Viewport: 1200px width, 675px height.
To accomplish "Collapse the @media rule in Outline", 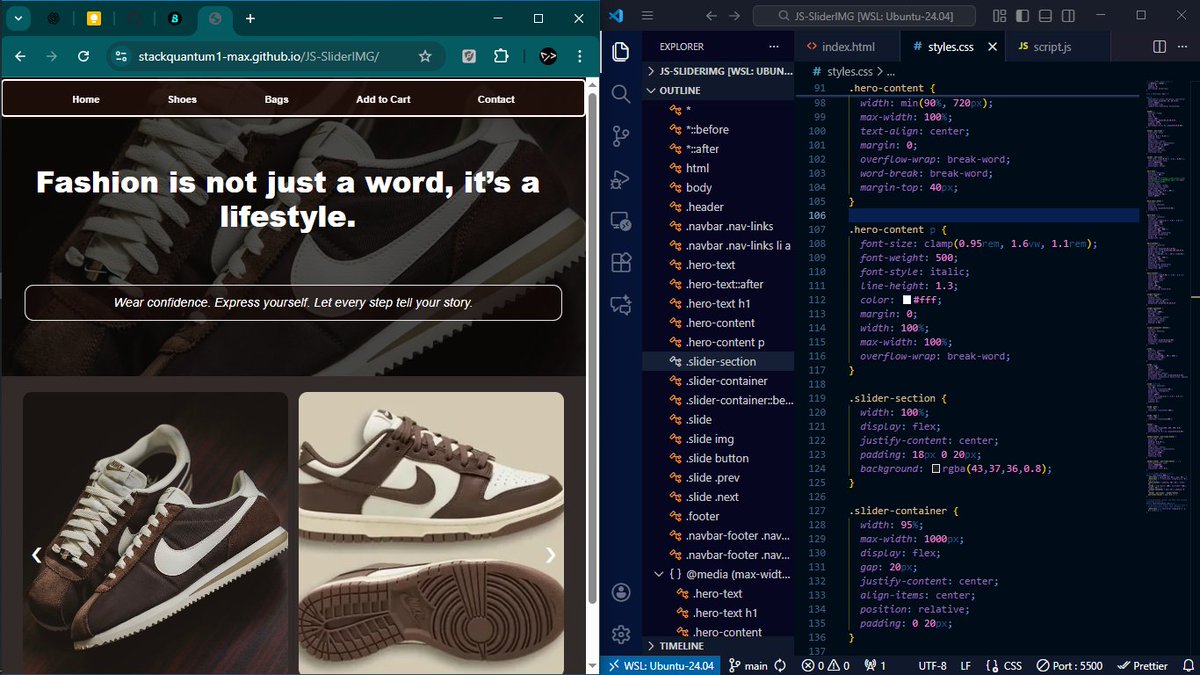I will click(x=659, y=575).
